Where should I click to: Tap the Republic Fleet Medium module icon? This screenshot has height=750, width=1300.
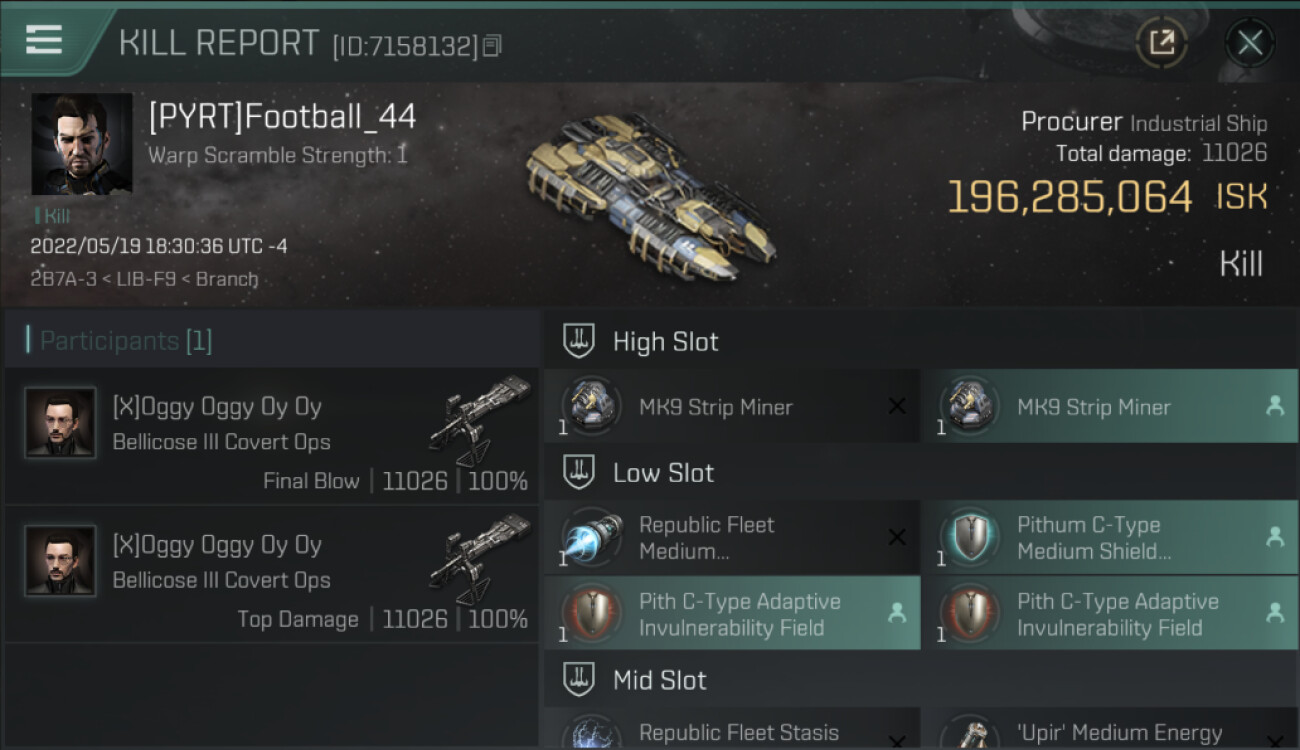tap(592, 537)
